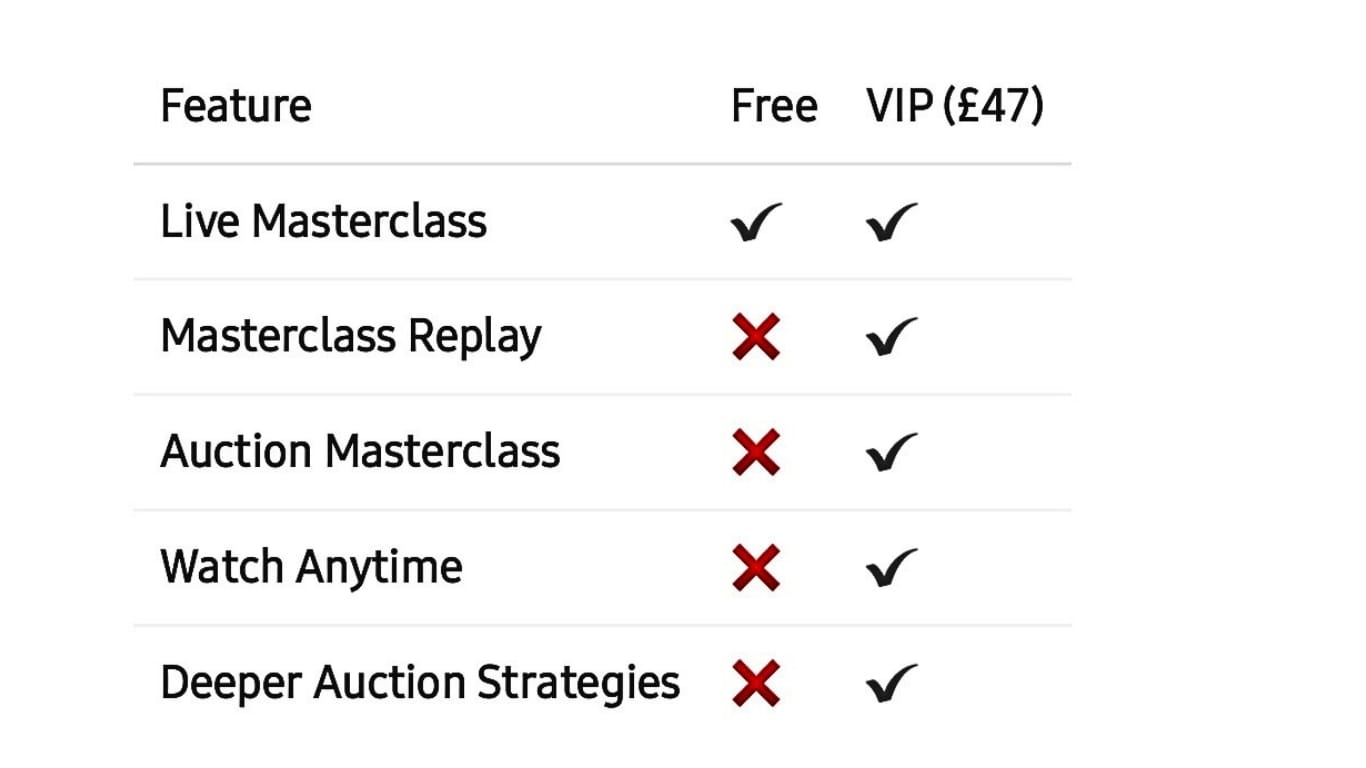Image resolution: width=1366 pixels, height=768 pixels.
Task: Click the Auction Masterclass row label
Action: 360,452
